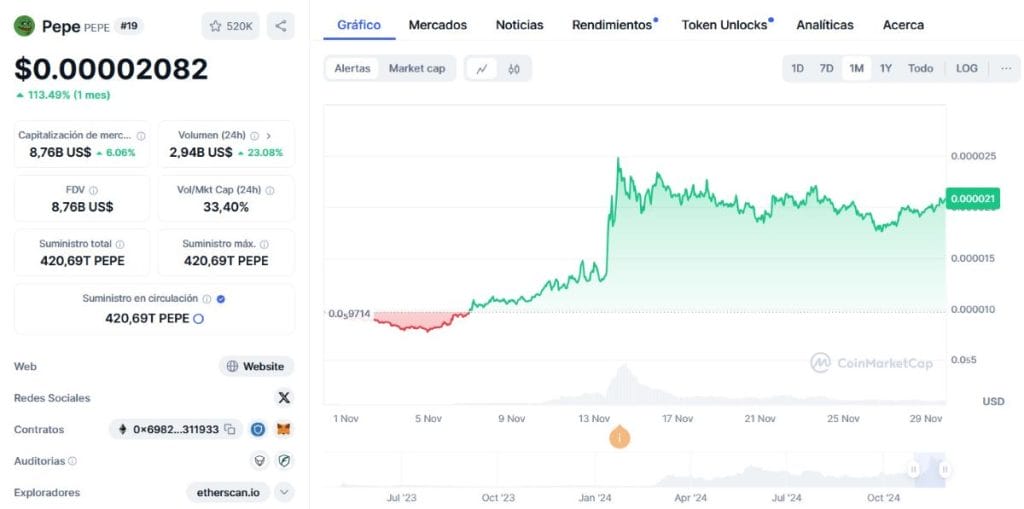Open info icon next to Capitalización de mercado

tap(141, 136)
